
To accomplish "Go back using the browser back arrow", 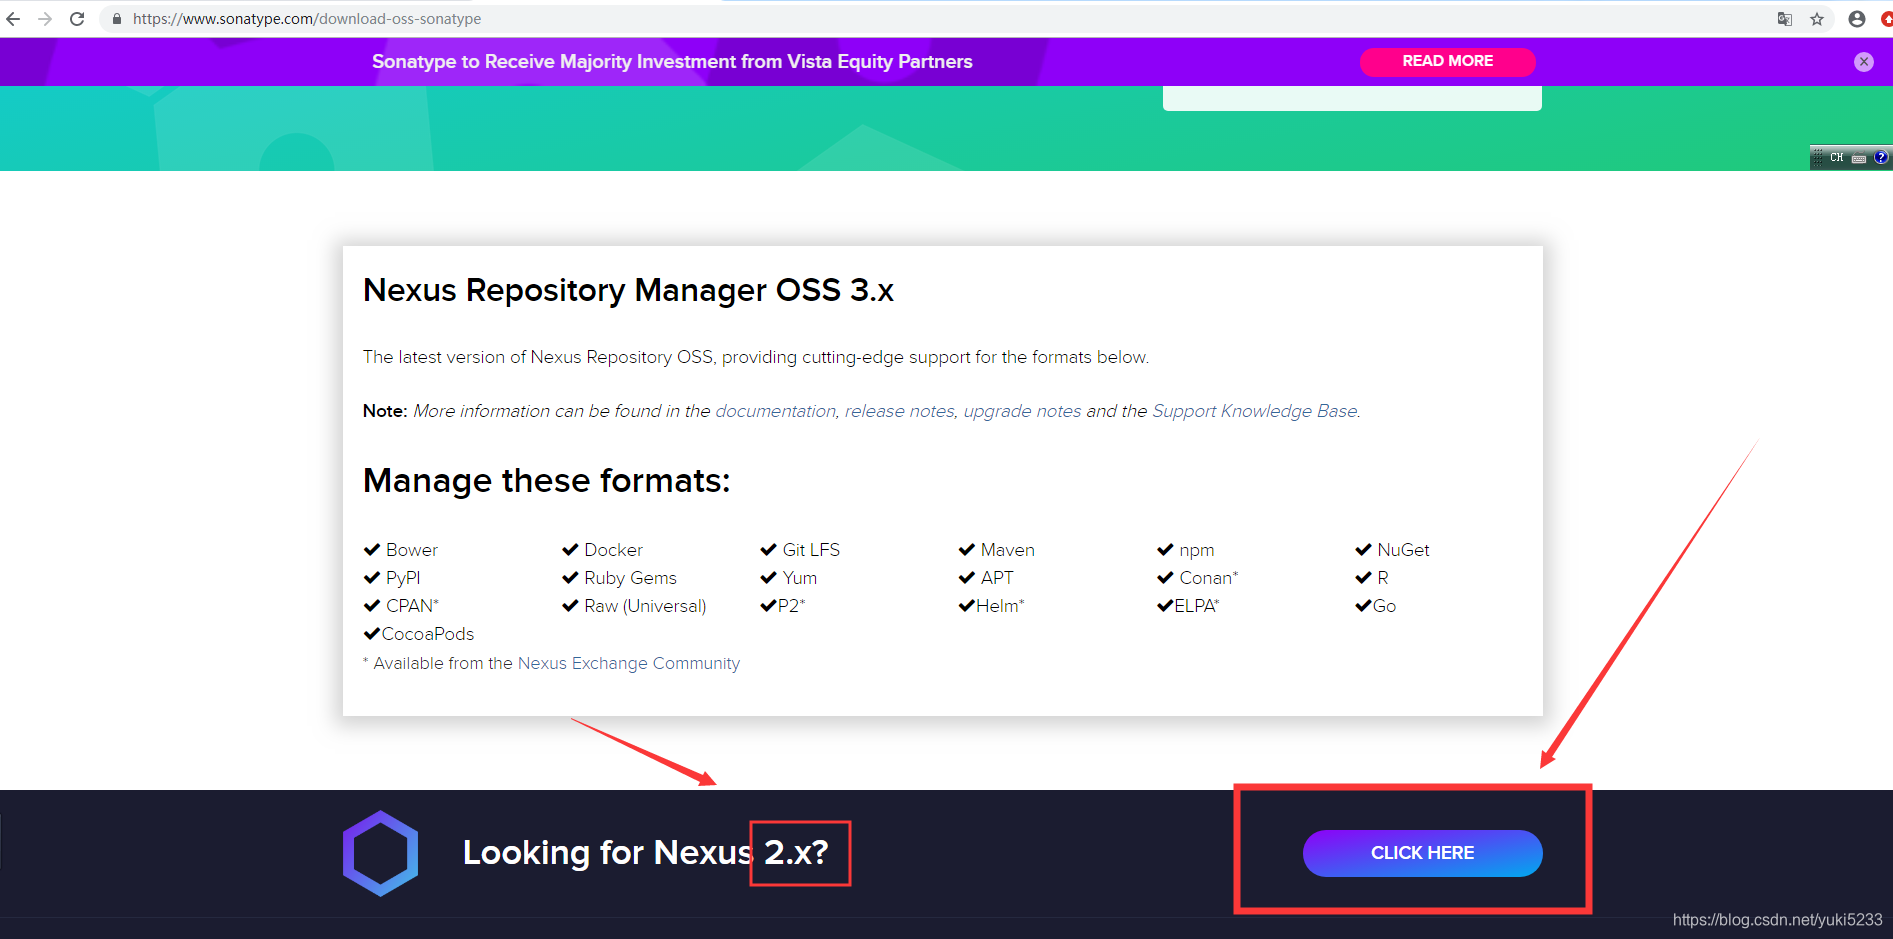I will (13, 19).
